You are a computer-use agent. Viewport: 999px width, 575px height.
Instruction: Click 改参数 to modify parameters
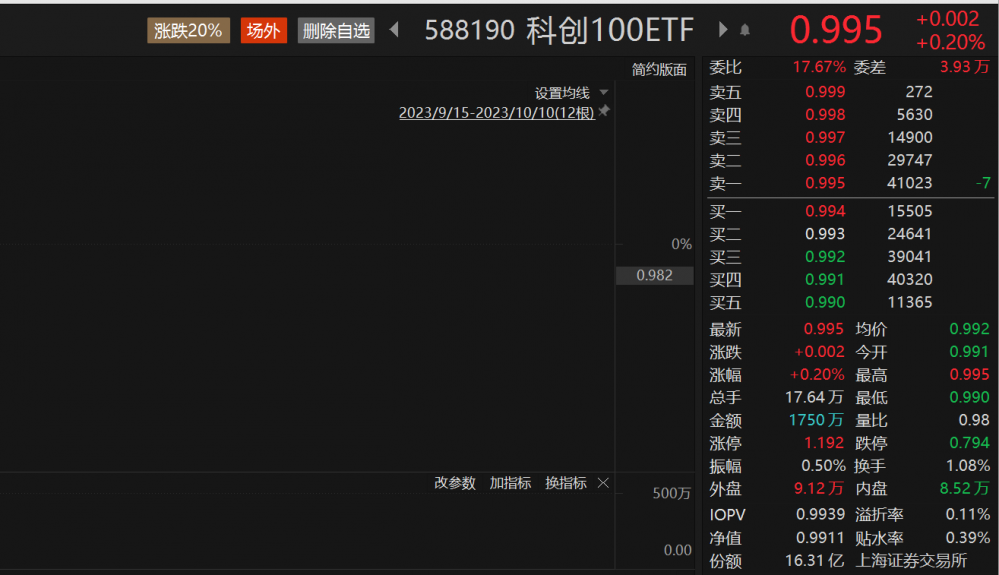pyautogui.click(x=455, y=483)
